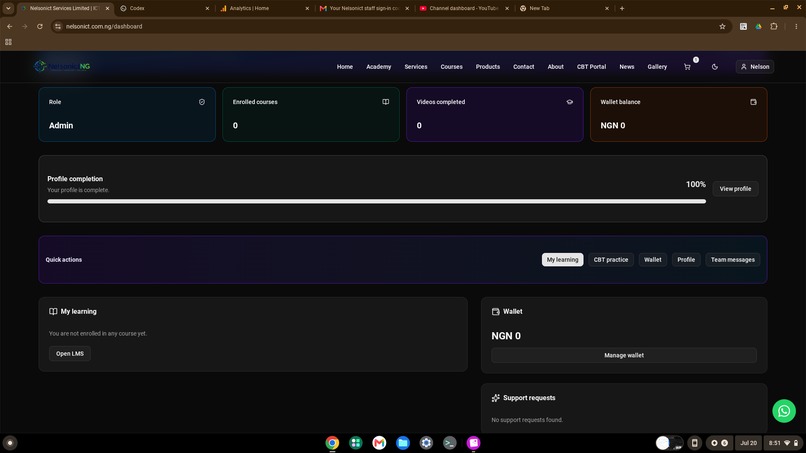Image resolution: width=806 pixels, height=453 pixels.
Task: Click the Support requests sparkle icon
Action: (x=496, y=398)
